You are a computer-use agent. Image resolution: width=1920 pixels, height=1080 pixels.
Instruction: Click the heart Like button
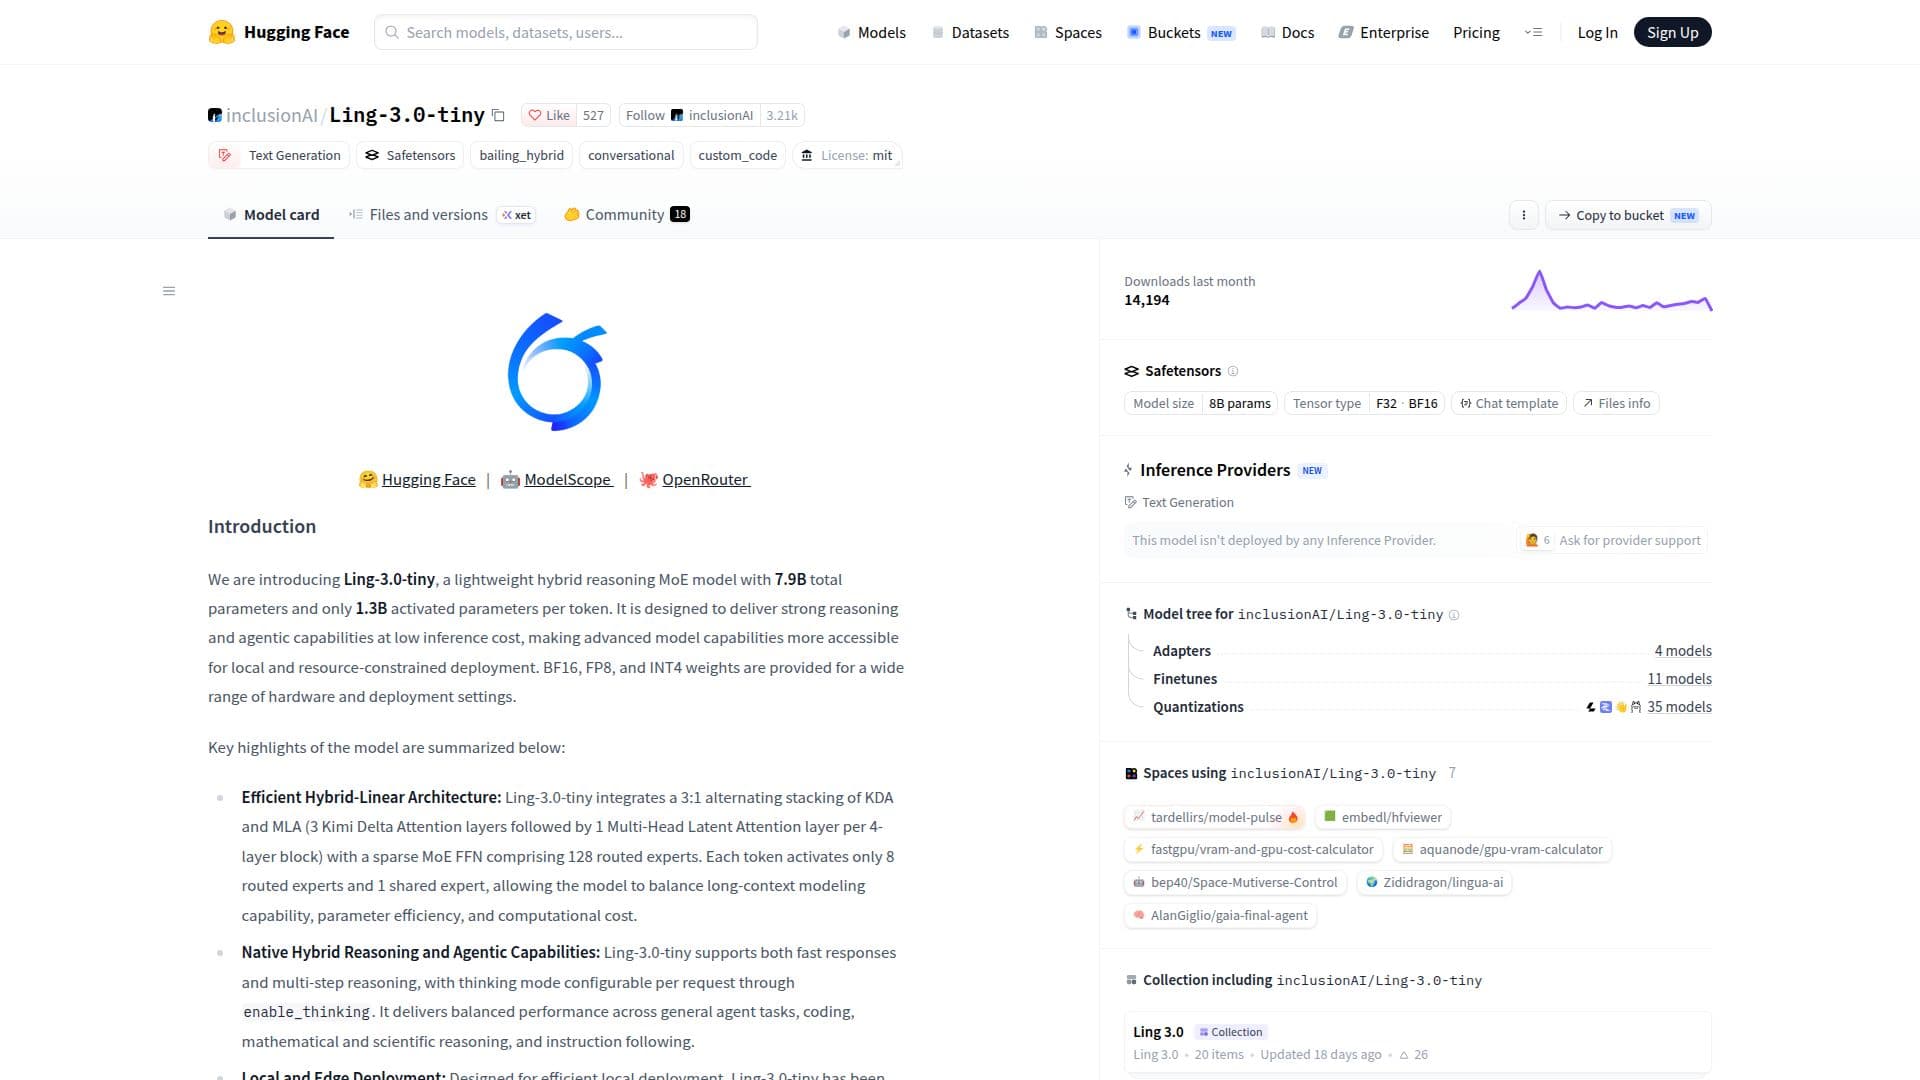point(549,115)
